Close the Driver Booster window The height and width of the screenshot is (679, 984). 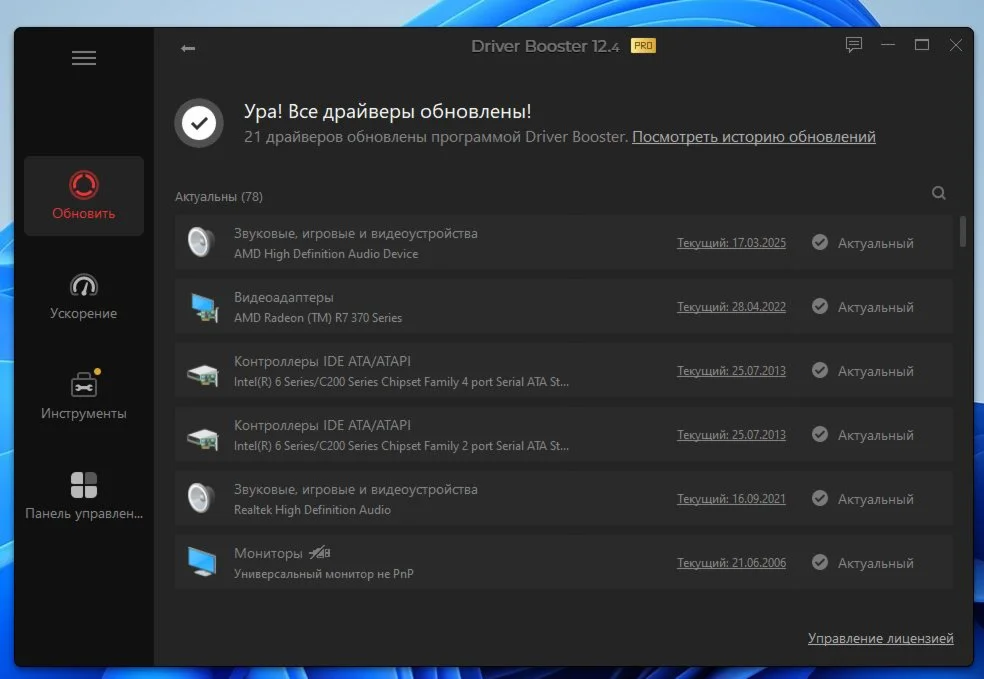point(955,45)
